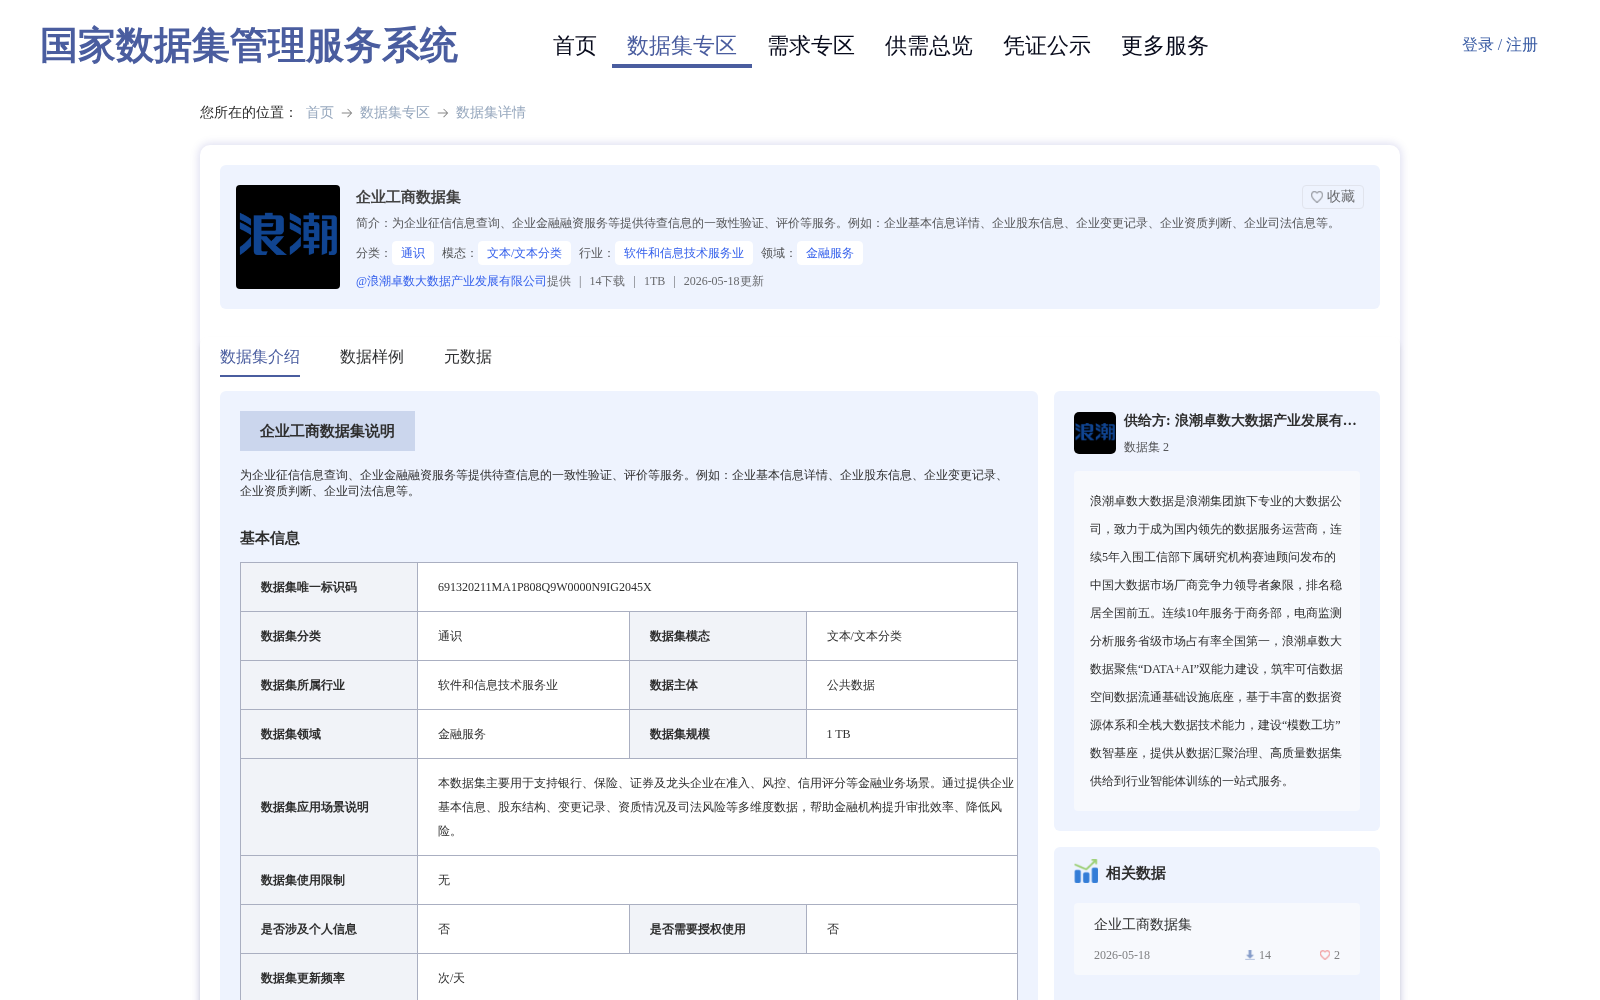This screenshot has width=1600, height=1000.
Task: Click the 数据集领域 table label
Action: [291, 734]
